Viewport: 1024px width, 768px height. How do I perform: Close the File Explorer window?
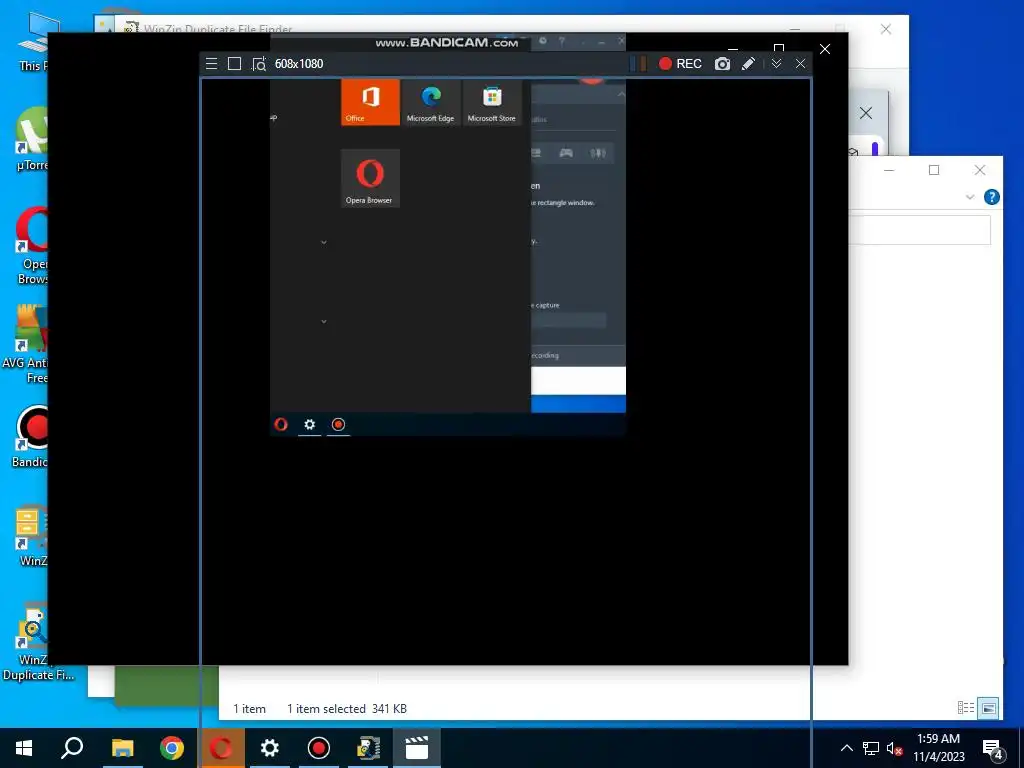coord(980,170)
